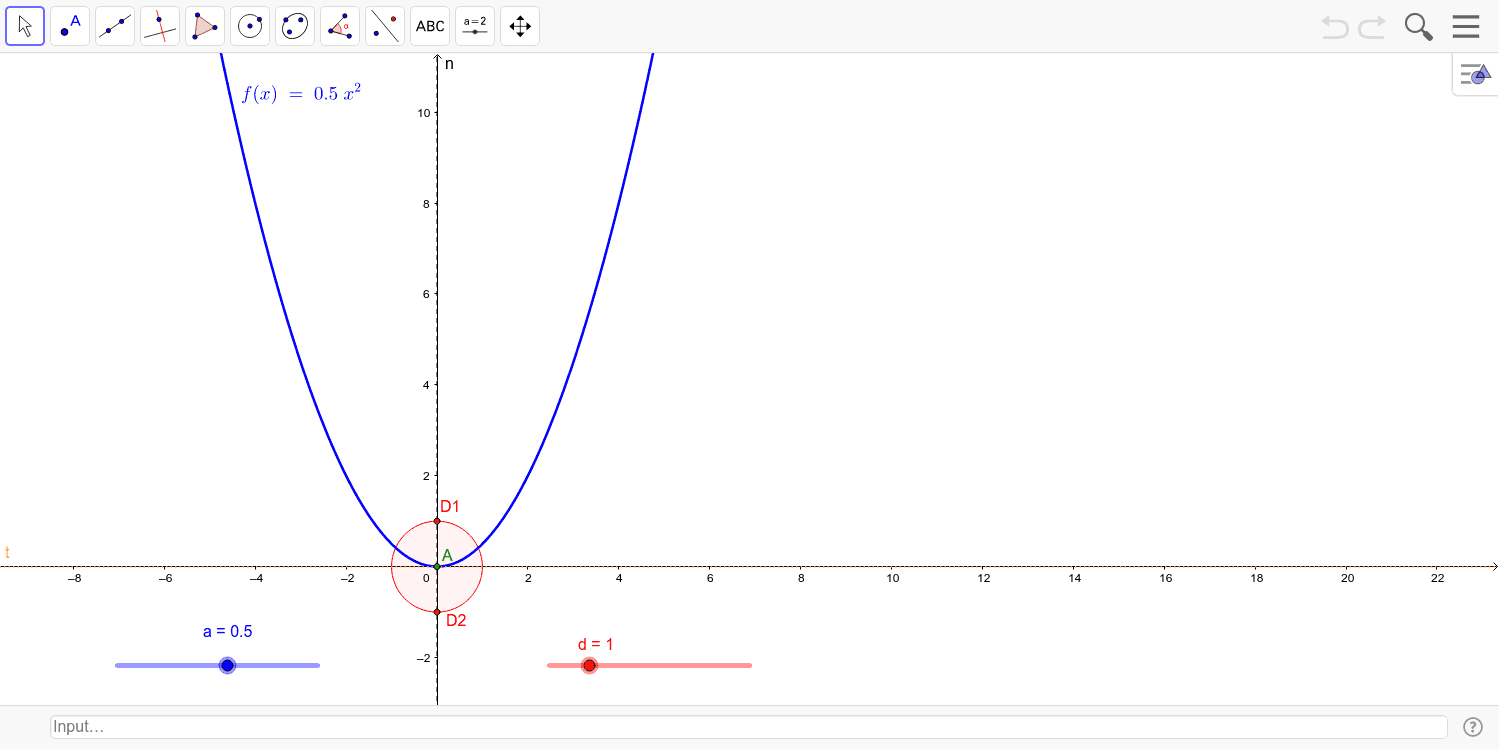
Task: Select the Point tool
Action: [x=70, y=26]
